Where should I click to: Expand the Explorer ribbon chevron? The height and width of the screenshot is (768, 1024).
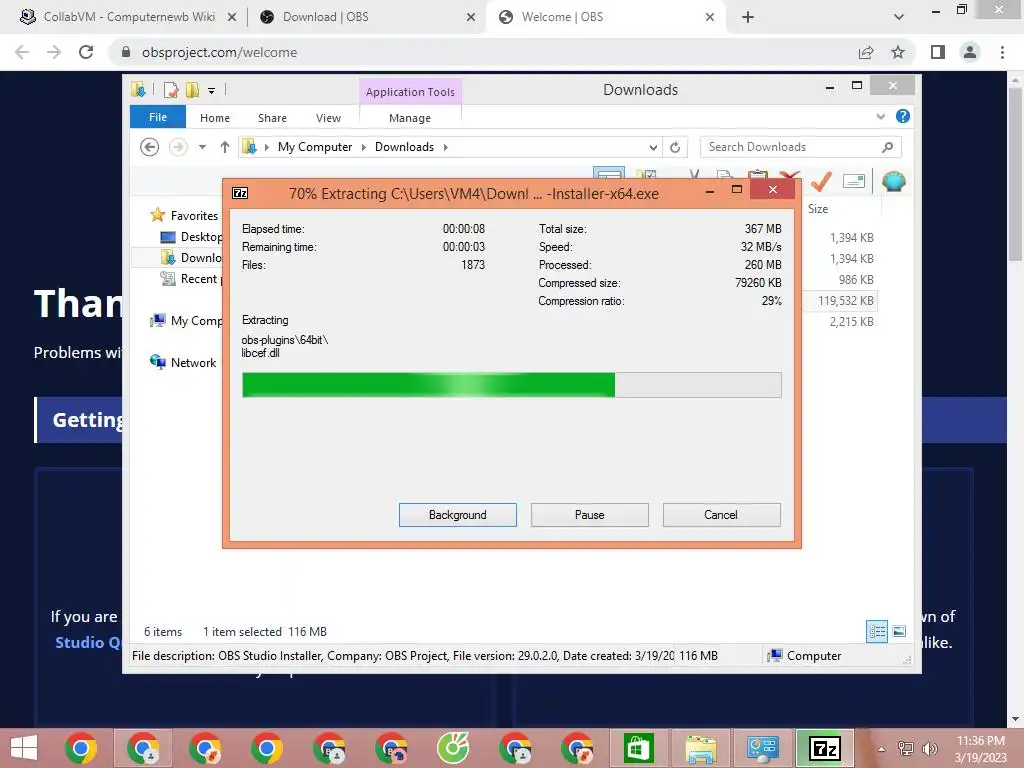[x=880, y=116]
